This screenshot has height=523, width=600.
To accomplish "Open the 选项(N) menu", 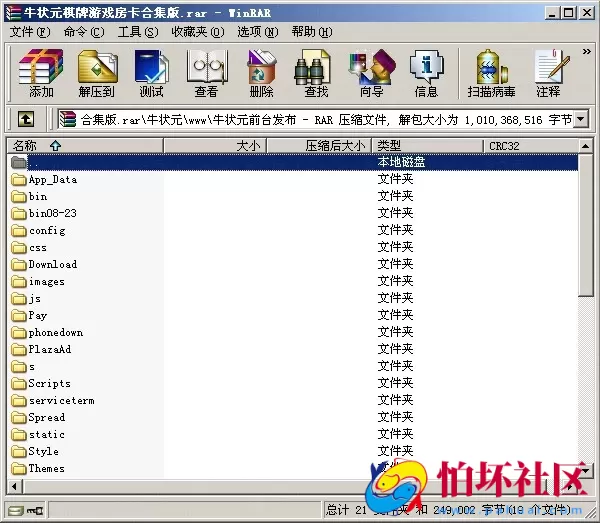I will 258,32.
